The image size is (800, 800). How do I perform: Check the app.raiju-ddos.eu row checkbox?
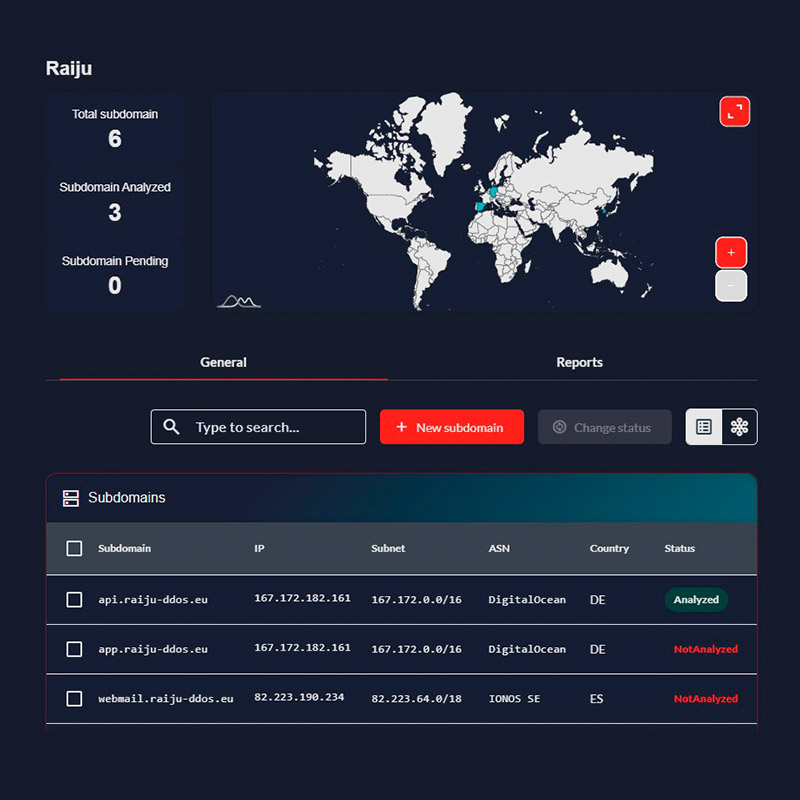pyautogui.click(x=74, y=649)
